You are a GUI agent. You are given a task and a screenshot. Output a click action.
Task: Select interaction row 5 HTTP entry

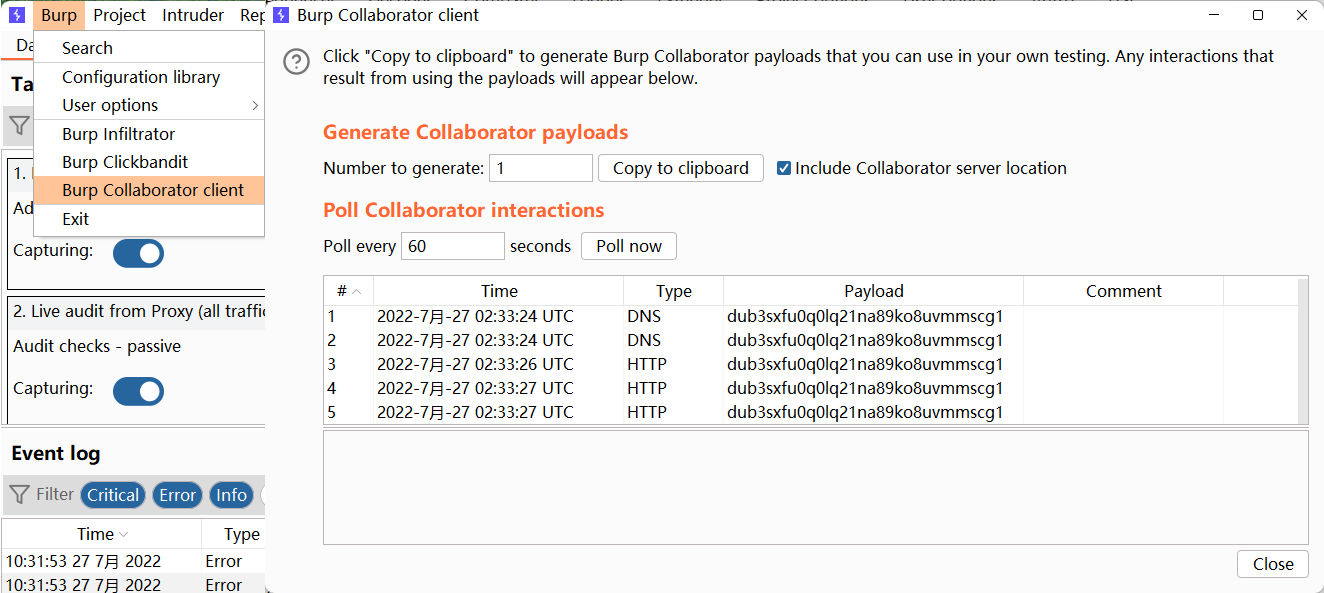[x=810, y=412]
